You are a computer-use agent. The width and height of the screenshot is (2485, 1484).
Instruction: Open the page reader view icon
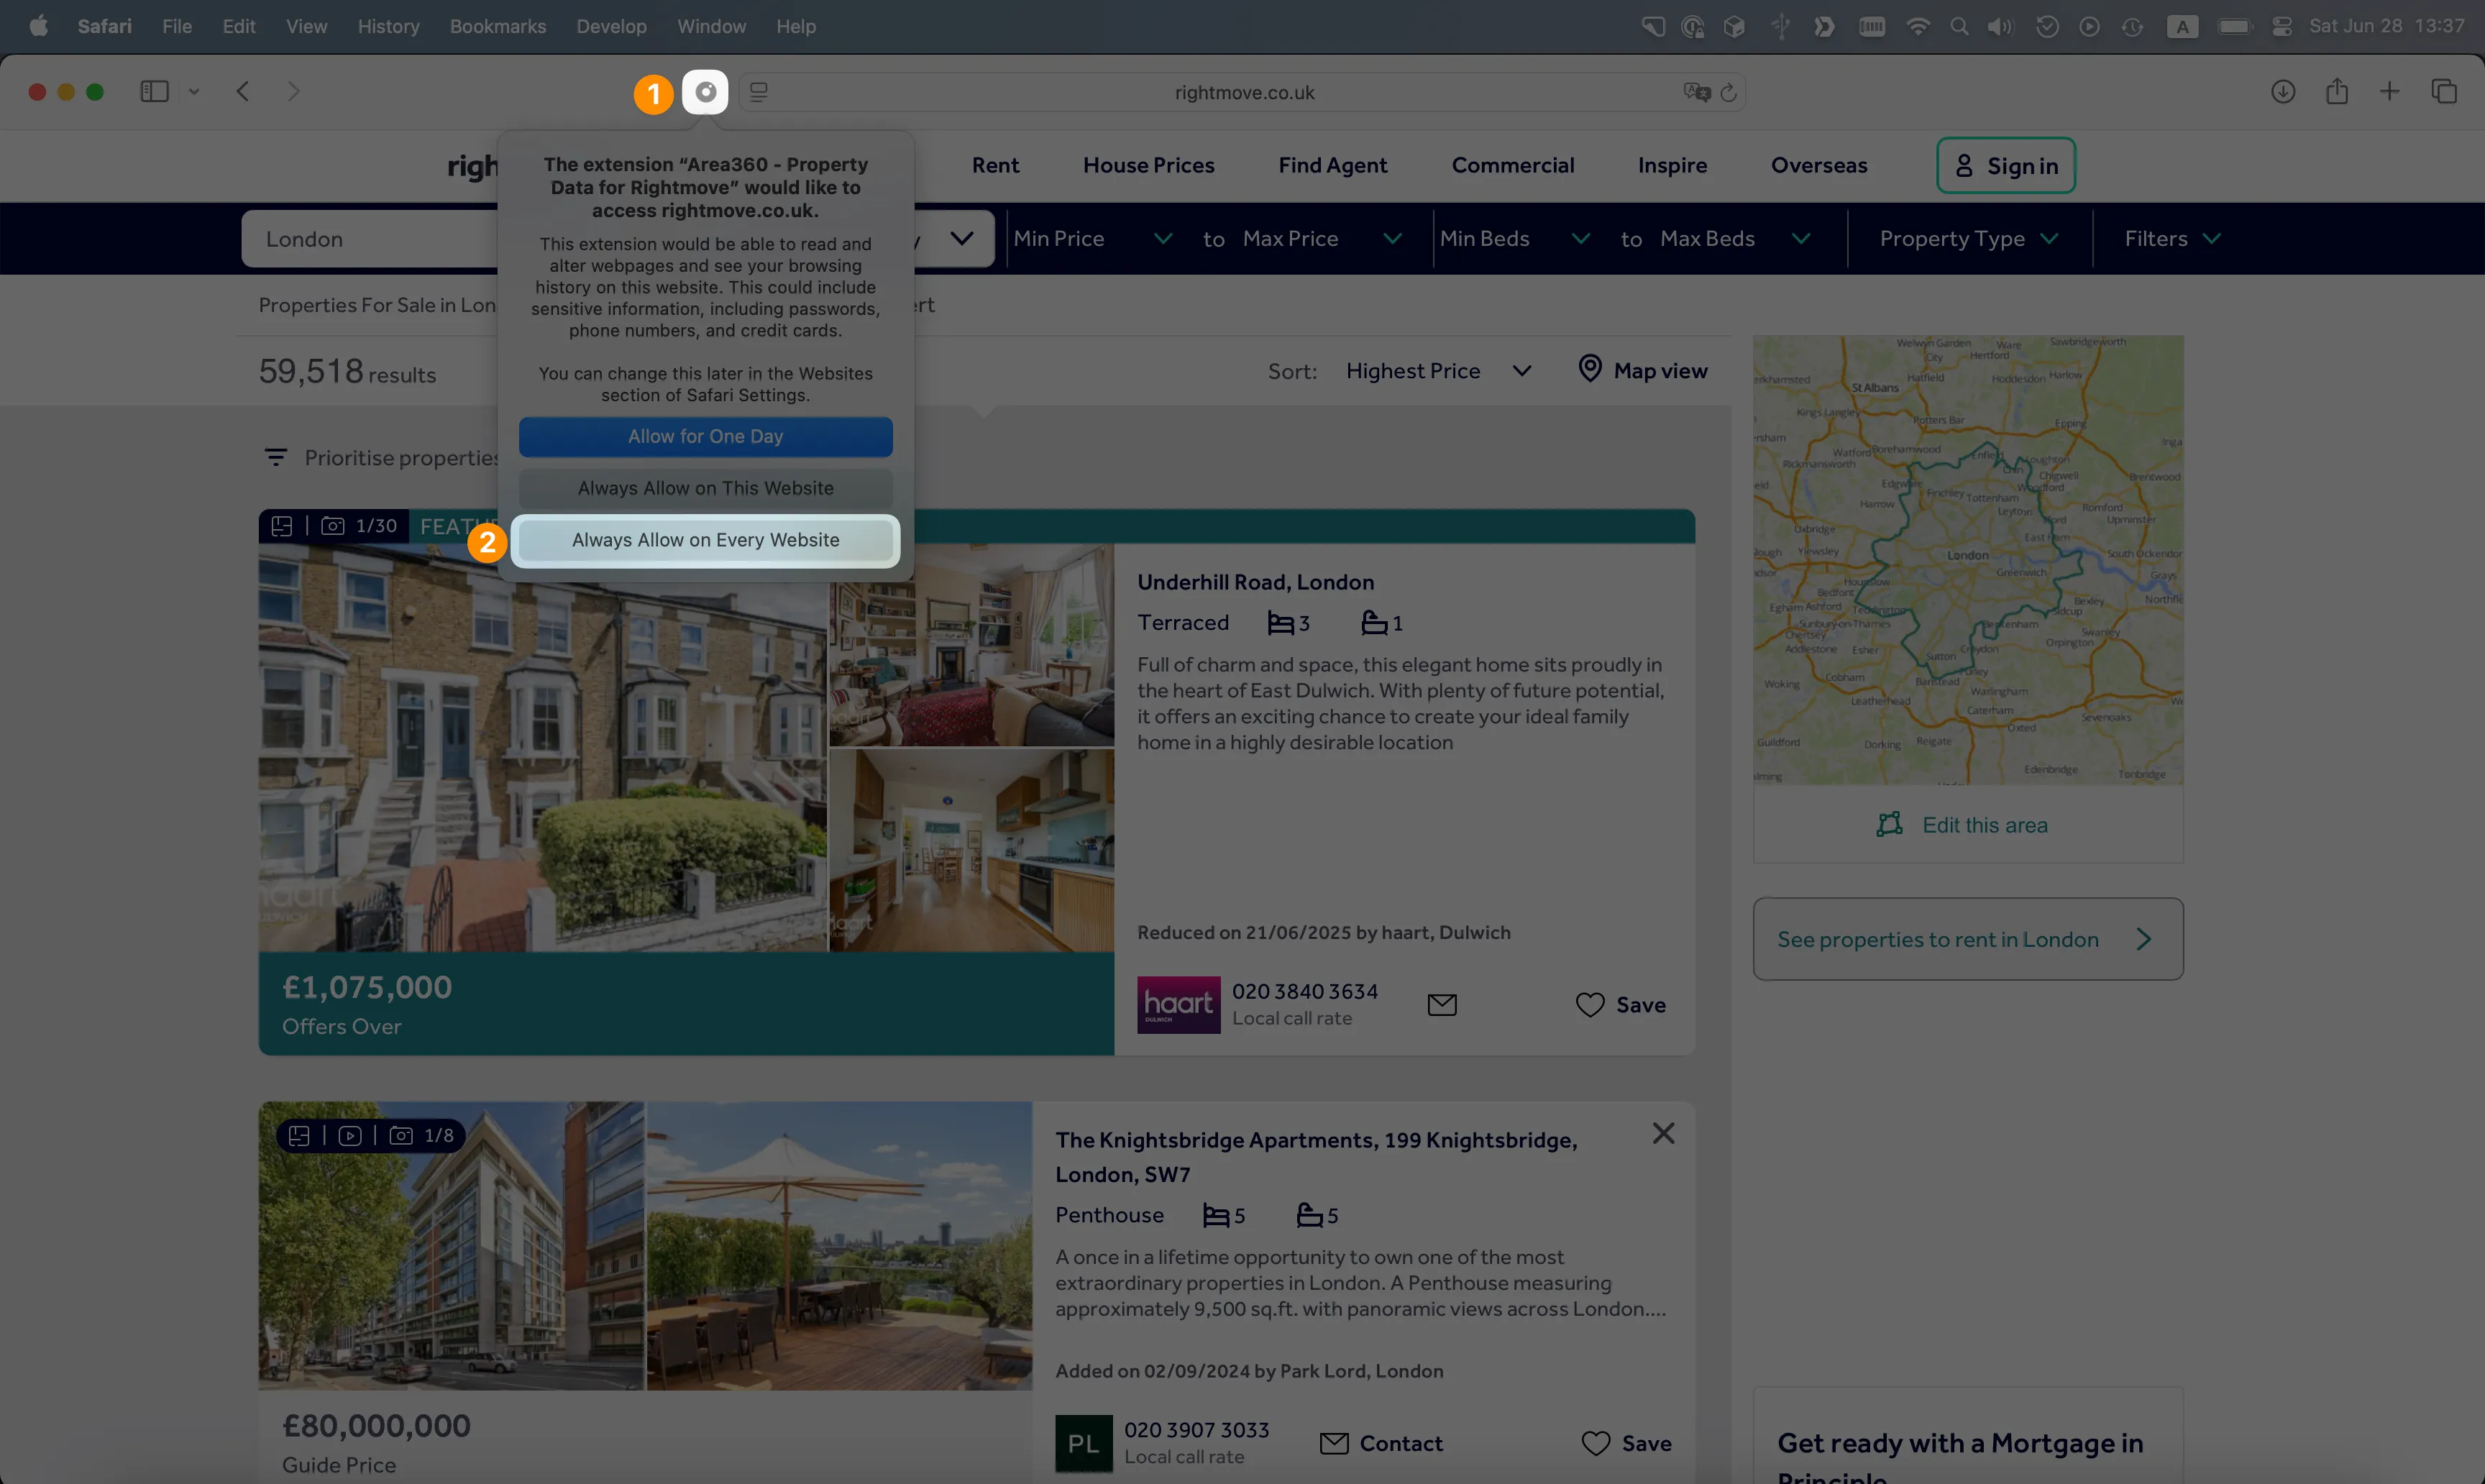759,92
